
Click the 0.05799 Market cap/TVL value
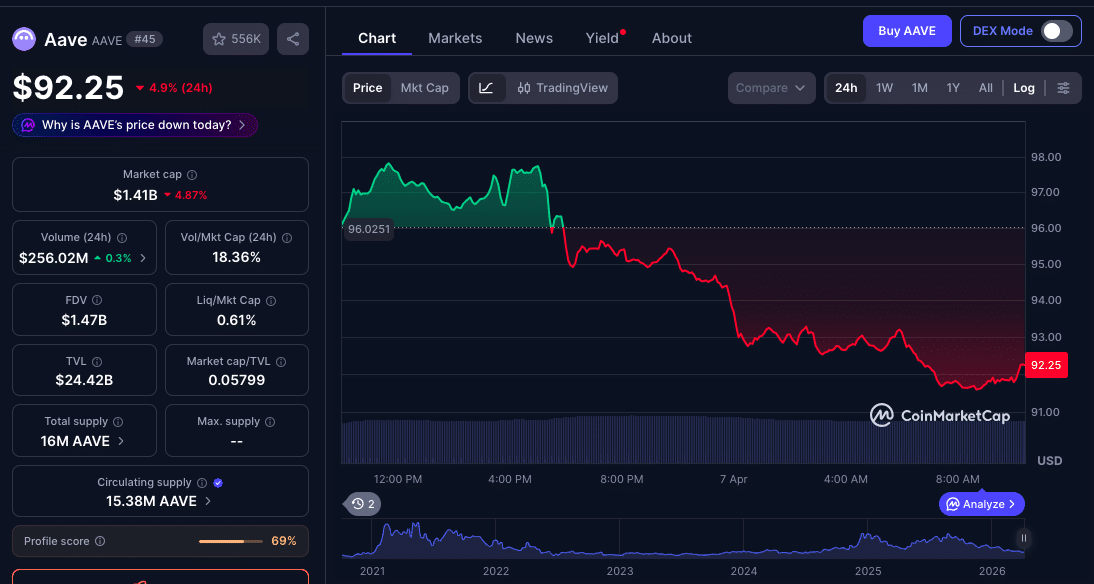coord(237,380)
